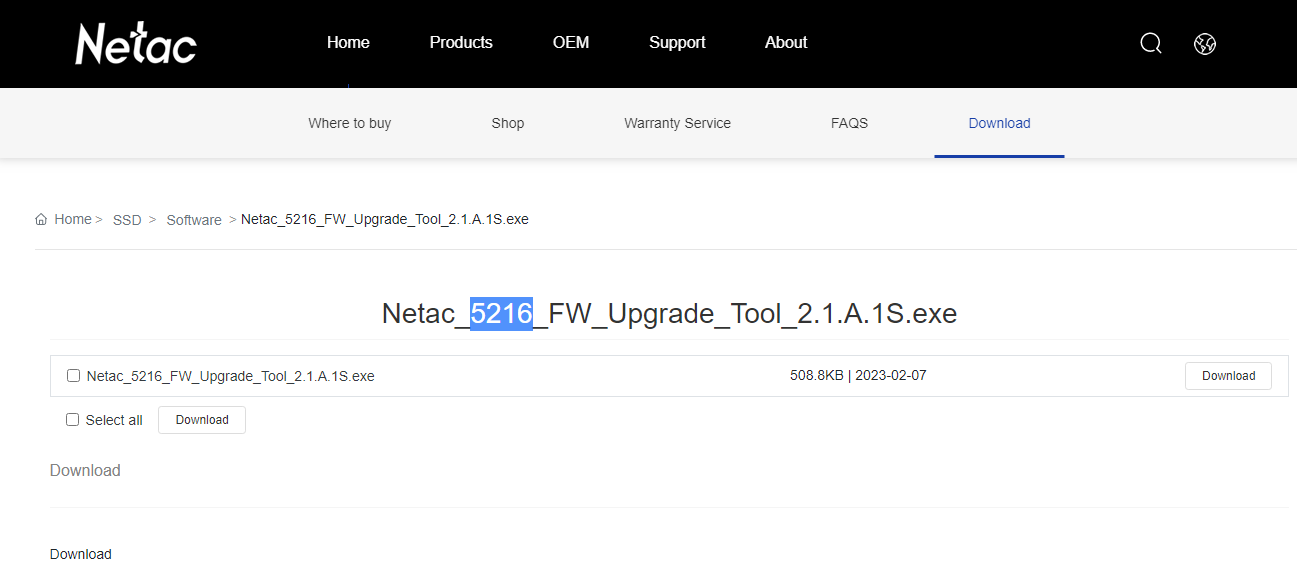Click Where to buy
1297x582 pixels.
click(349, 122)
